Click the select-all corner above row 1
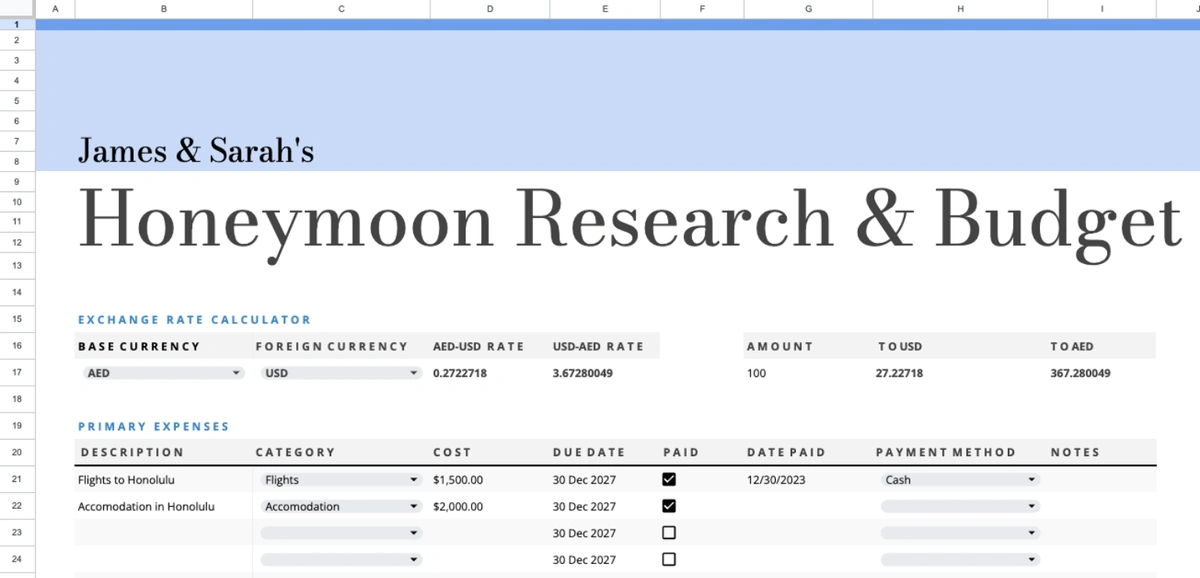Viewport: 1200px width, 578px height. (x=16, y=8)
